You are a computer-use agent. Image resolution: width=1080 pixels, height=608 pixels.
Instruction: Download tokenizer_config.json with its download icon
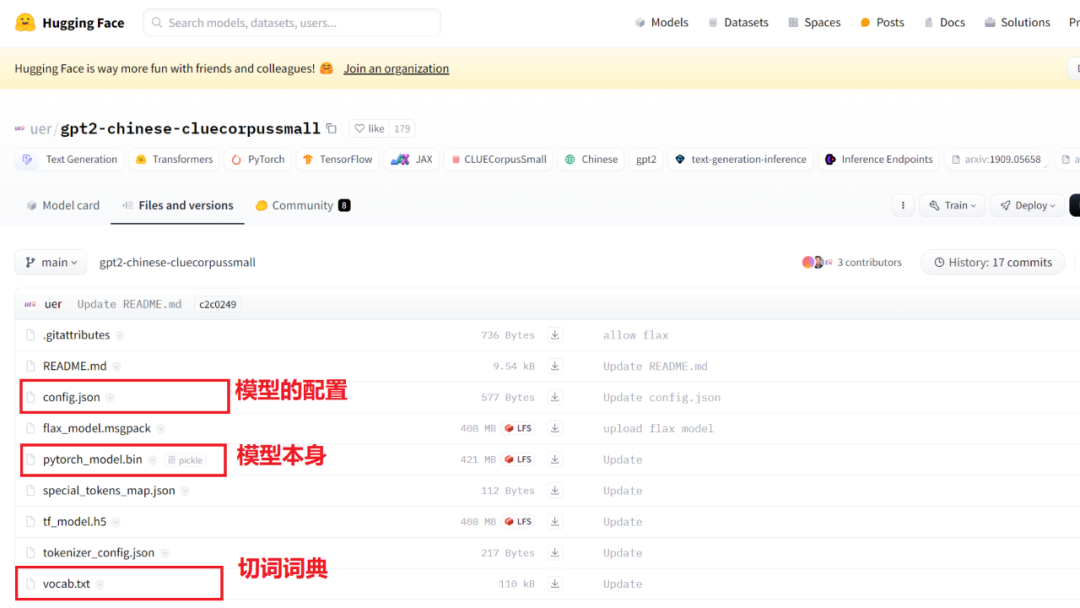pos(554,552)
